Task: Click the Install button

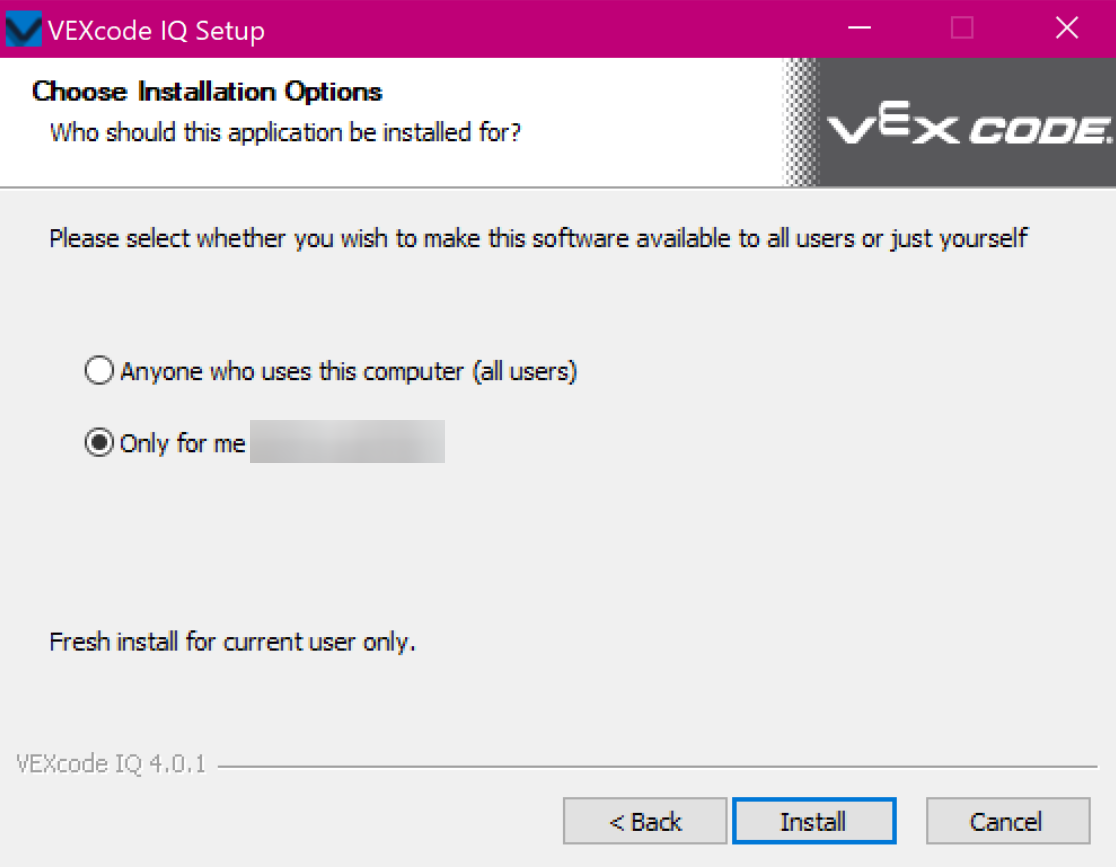Action: click(814, 820)
